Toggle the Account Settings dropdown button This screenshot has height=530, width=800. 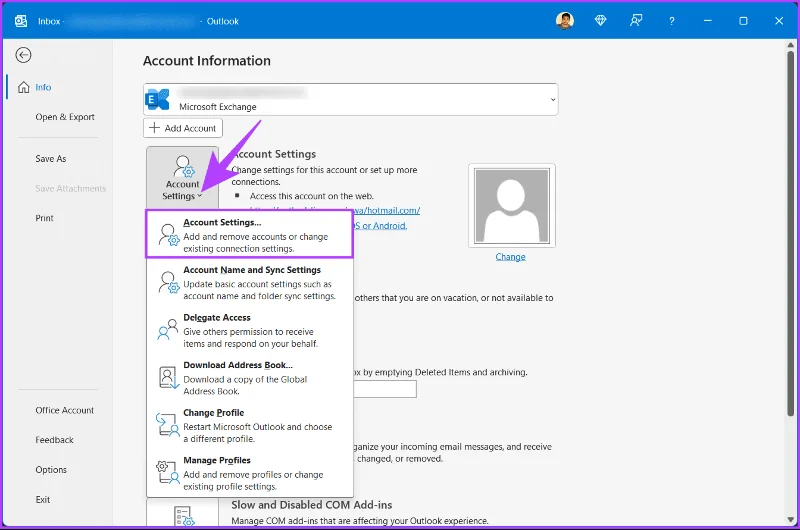[x=182, y=178]
